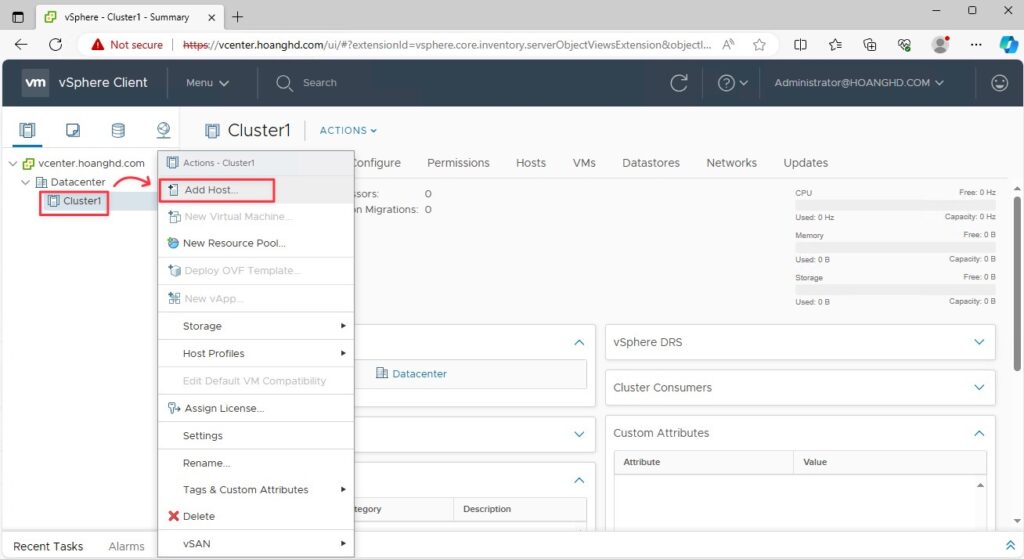Sort by the Attribute column header
The image size is (1024, 559).
pyautogui.click(x=703, y=462)
